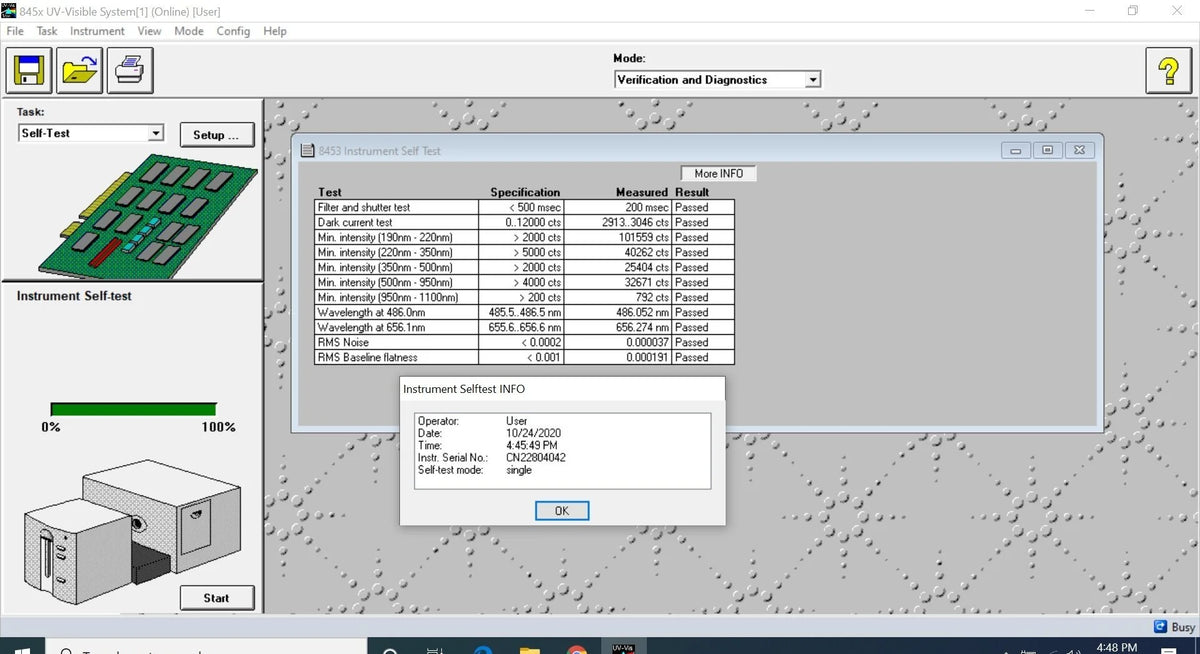The width and height of the screenshot is (1200, 654).
Task: Click the green self-test progress bar
Action: pos(133,409)
